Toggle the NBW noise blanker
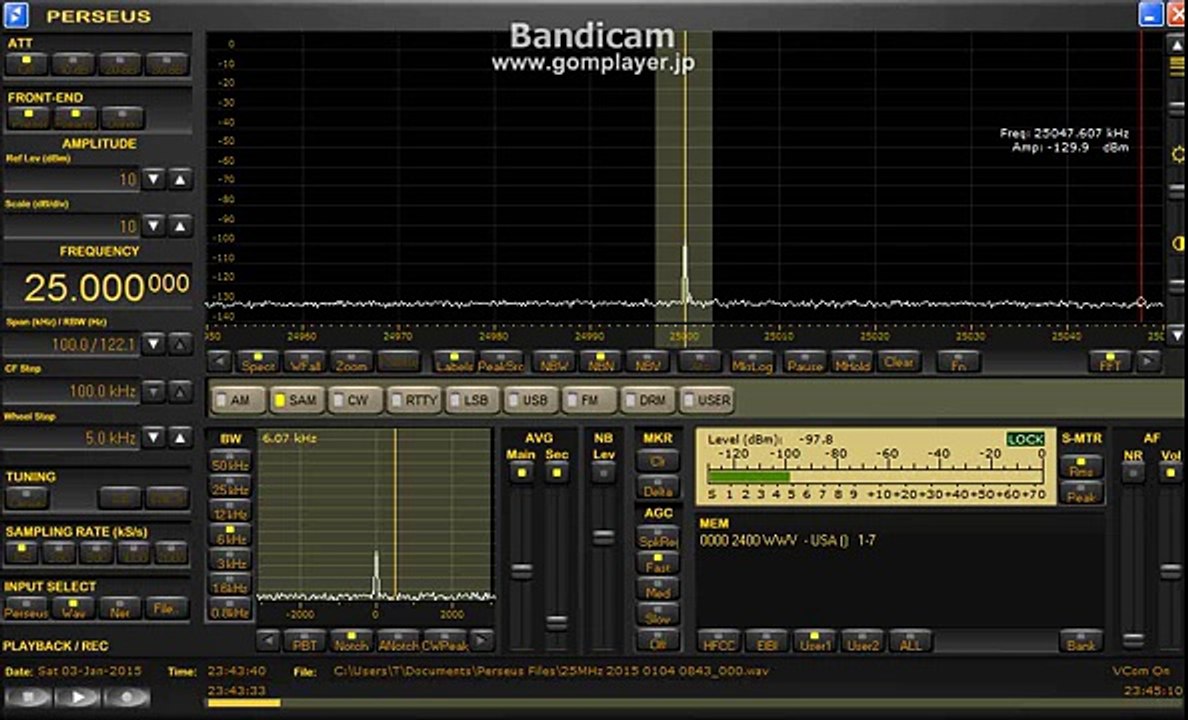Viewport: 1188px width, 720px height. (555, 362)
